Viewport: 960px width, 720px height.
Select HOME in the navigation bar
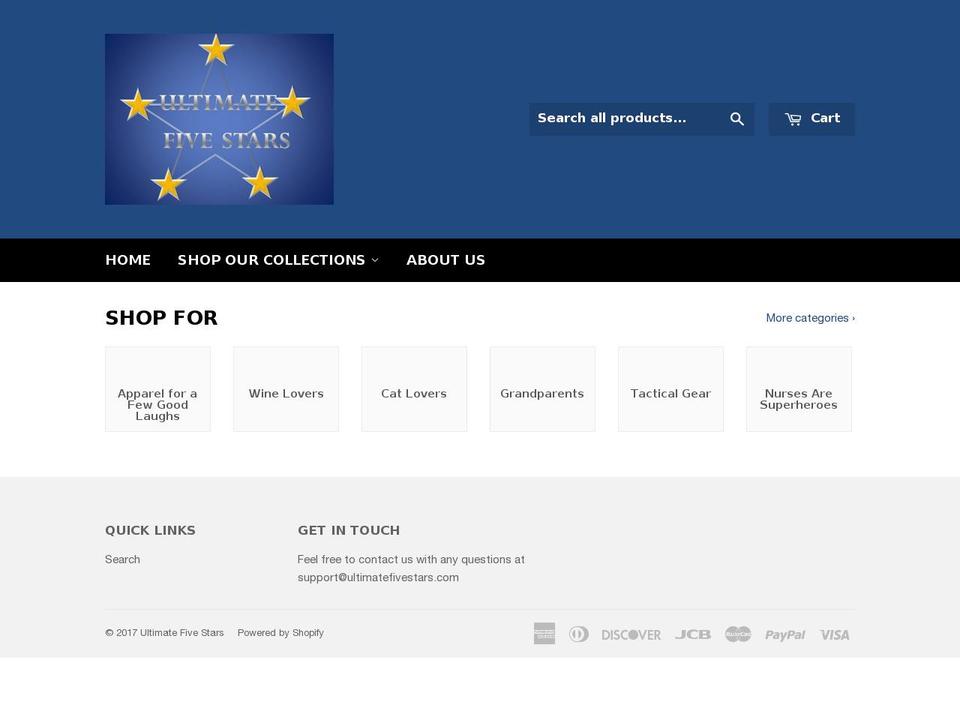tap(128, 260)
